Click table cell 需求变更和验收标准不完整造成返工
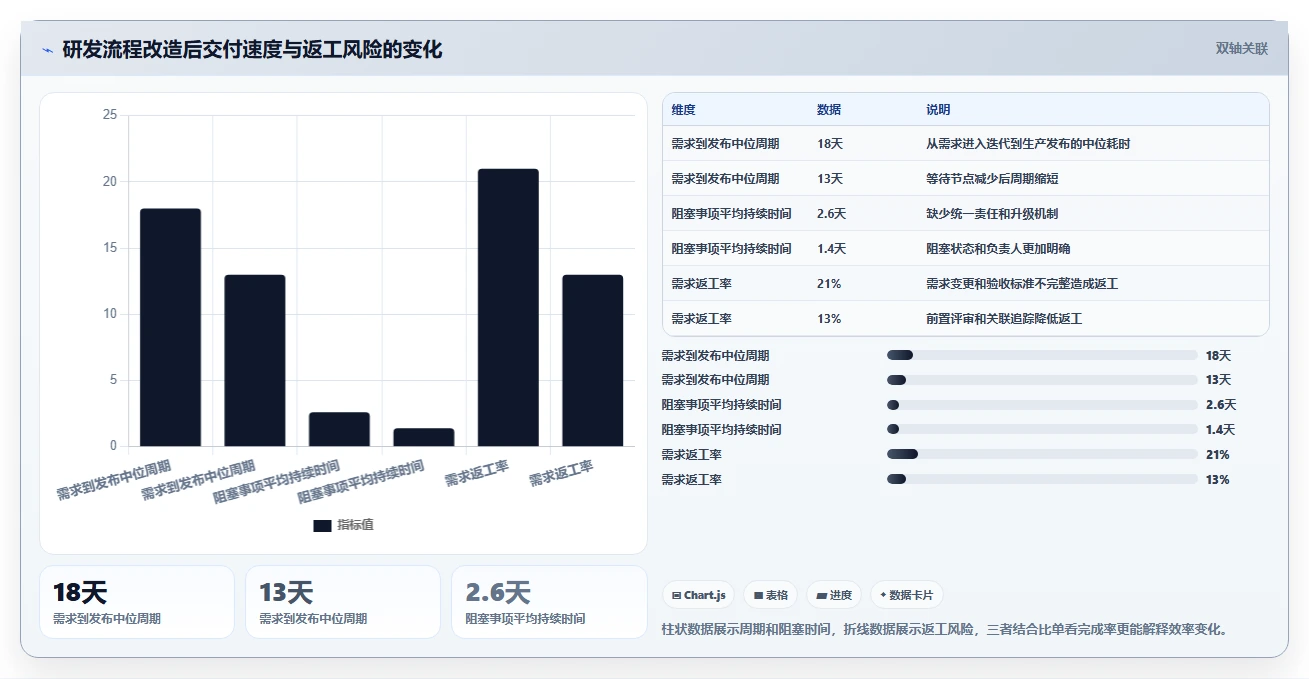 pyautogui.click(x=1022, y=284)
